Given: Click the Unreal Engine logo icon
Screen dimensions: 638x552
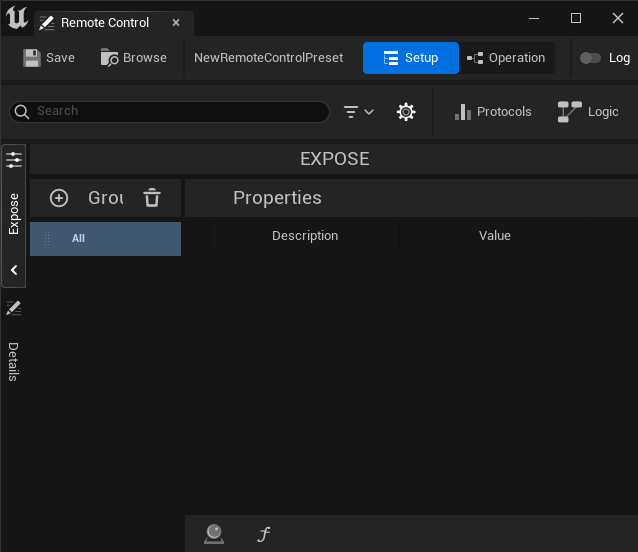Looking at the screenshot, I should pyautogui.click(x=17, y=18).
